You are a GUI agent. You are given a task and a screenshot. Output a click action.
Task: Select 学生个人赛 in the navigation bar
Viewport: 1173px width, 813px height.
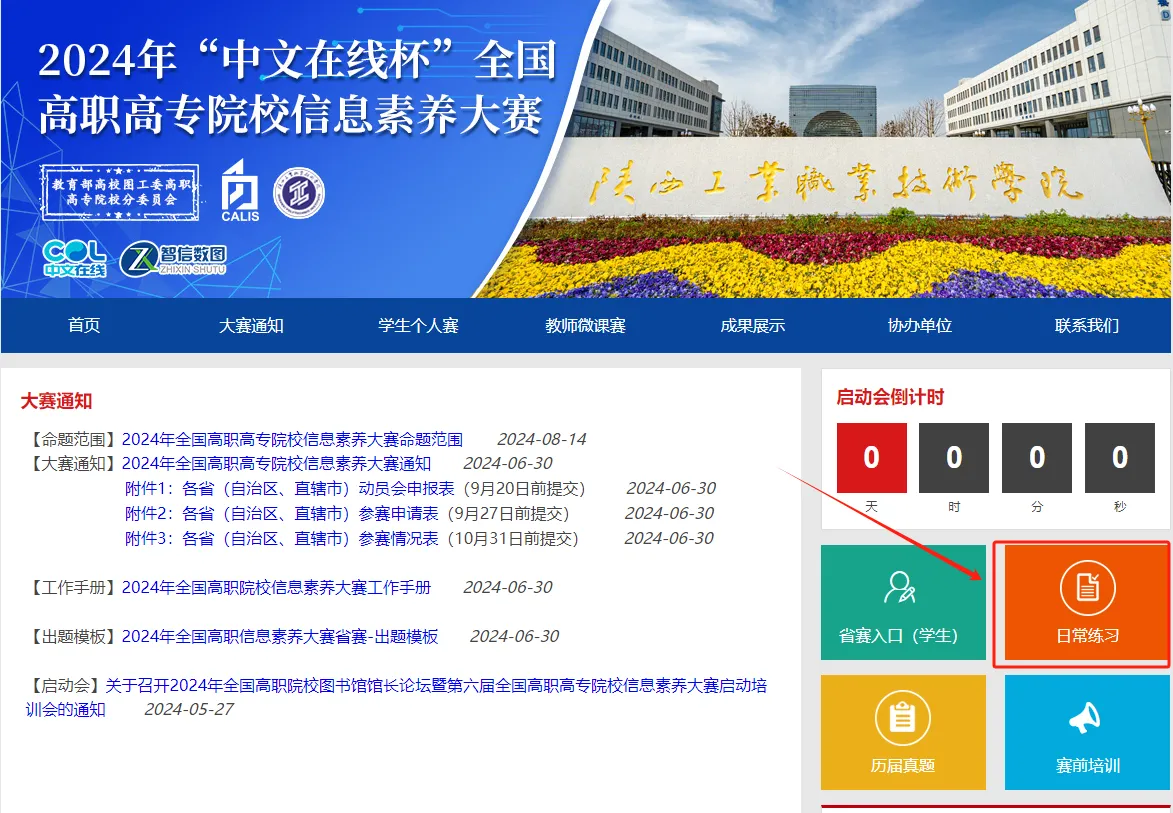pos(418,325)
